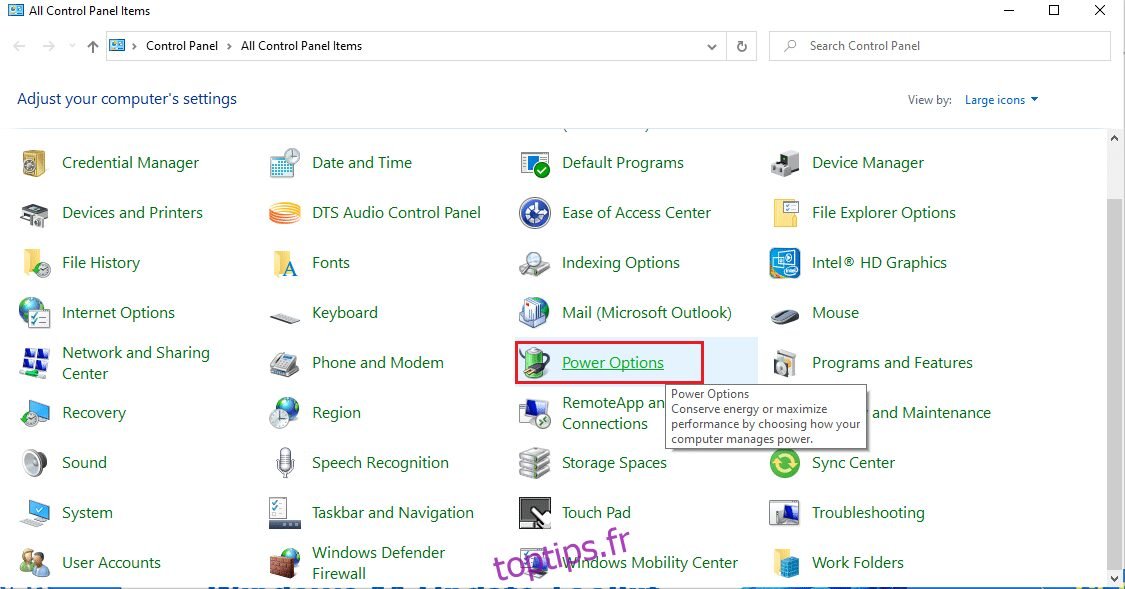Screen dimensions: 1125x589
Task: Expand the View by Large icons dropdown
Action: (1001, 100)
